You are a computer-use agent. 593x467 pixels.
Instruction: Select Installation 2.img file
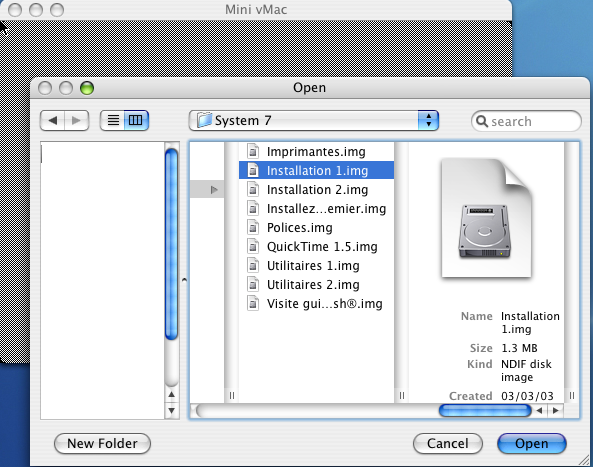pyautogui.click(x=317, y=189)
